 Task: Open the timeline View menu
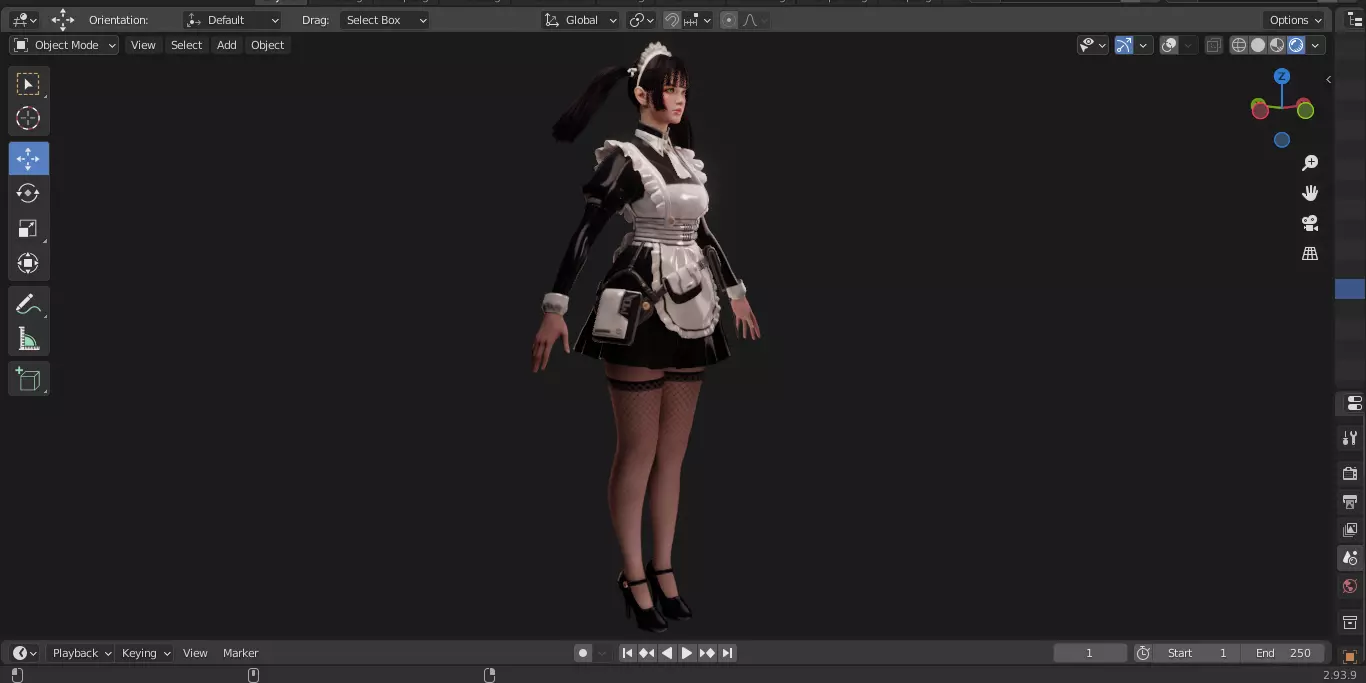coord(195,653)
